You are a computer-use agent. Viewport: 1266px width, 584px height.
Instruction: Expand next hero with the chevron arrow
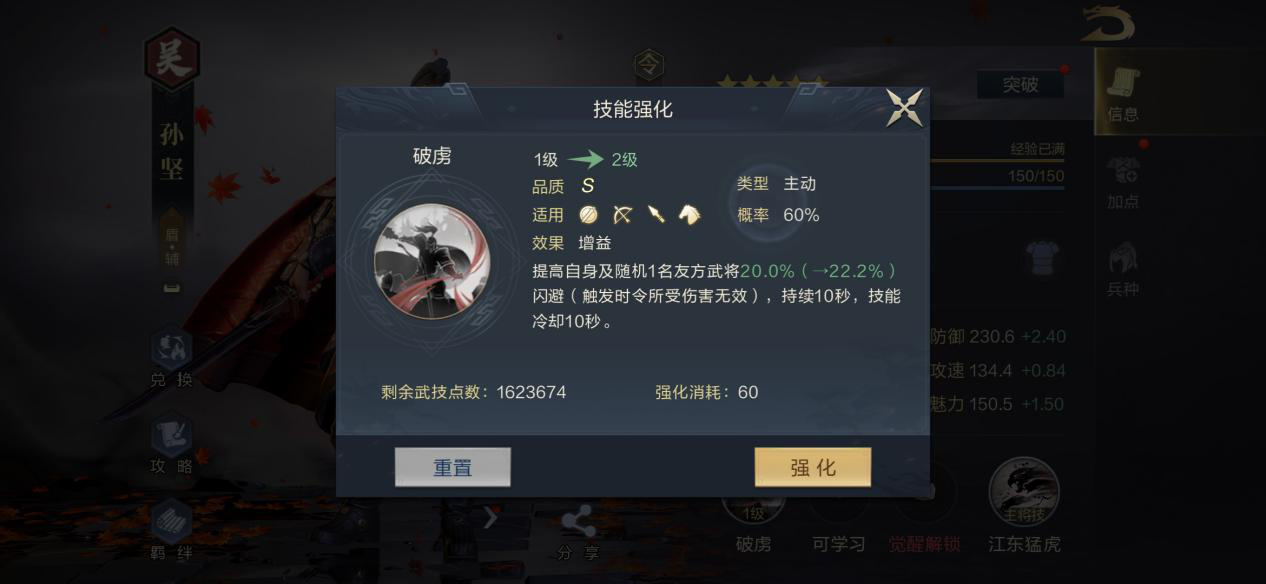pyautogui.click(x=490, y=518)
